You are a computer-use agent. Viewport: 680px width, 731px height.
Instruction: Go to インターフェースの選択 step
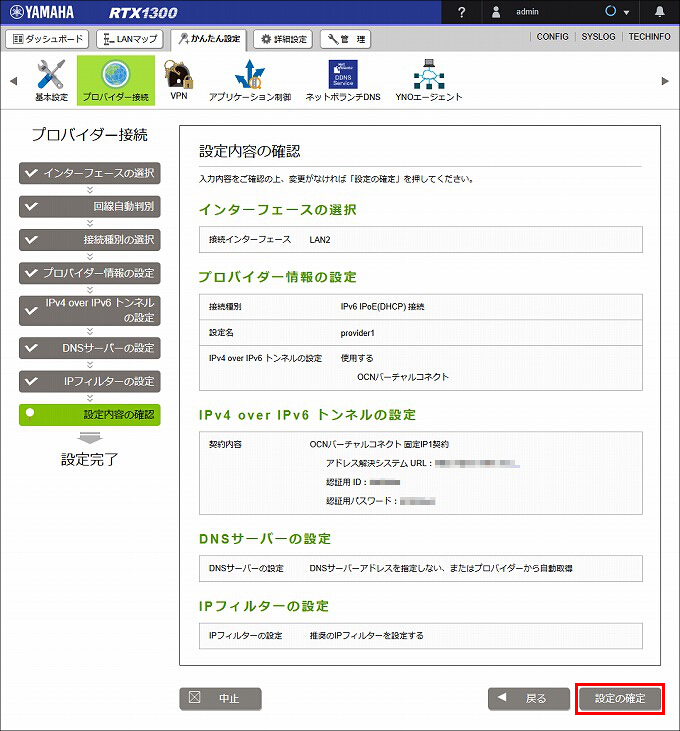89,173
